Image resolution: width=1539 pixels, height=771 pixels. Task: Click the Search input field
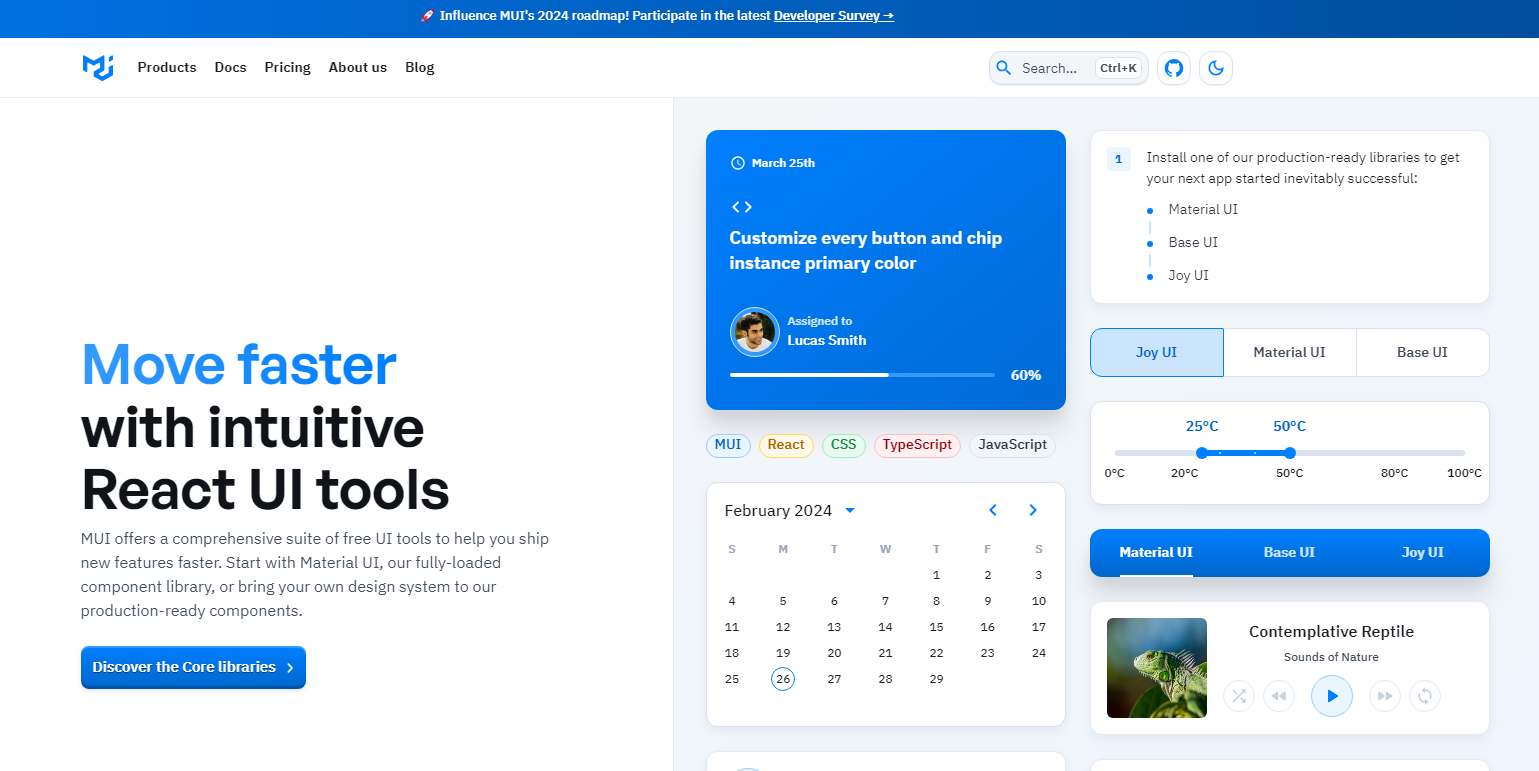click(x=1069, y=68)
